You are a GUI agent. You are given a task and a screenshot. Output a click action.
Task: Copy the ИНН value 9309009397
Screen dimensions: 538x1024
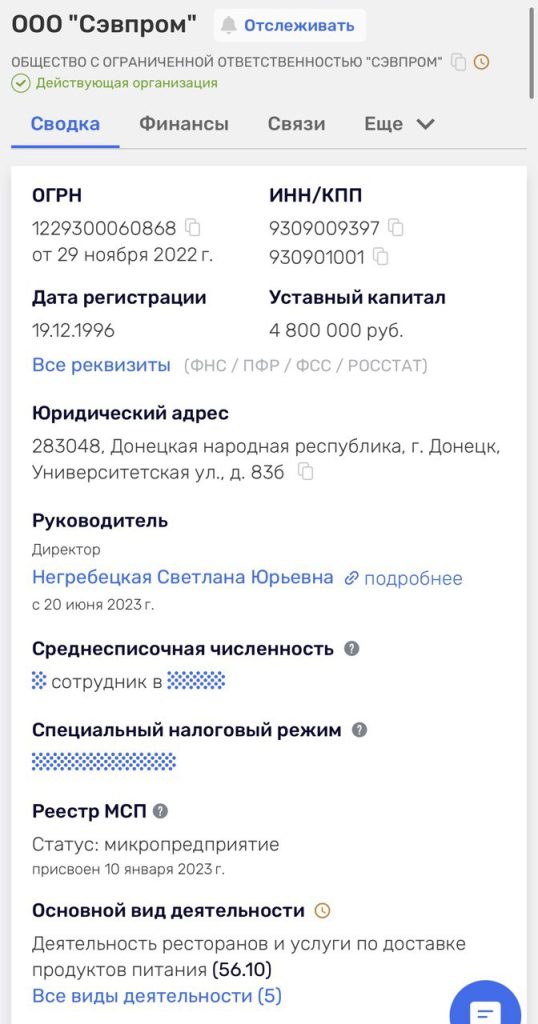[x=396, y=227]
